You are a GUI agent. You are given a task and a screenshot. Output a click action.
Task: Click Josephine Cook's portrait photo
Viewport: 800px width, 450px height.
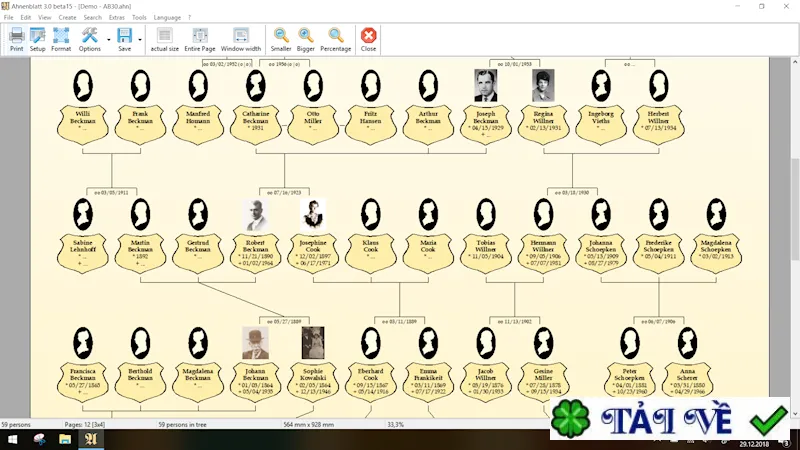click(313, 214)
